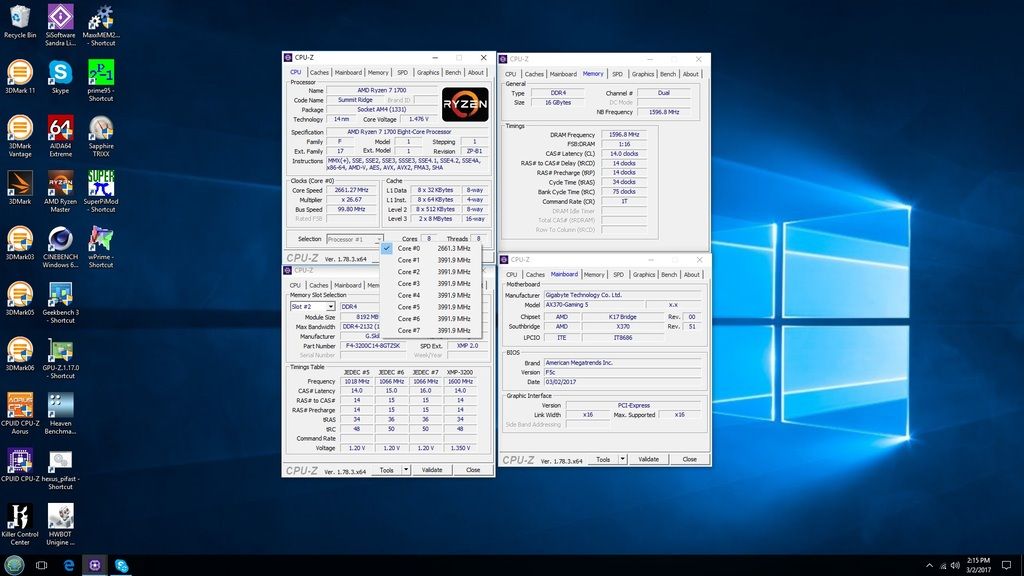Click the American Megatrends Inc. BIOS brand
The height and width of the screenshot is (576, 1024).
tap(622, 362)
